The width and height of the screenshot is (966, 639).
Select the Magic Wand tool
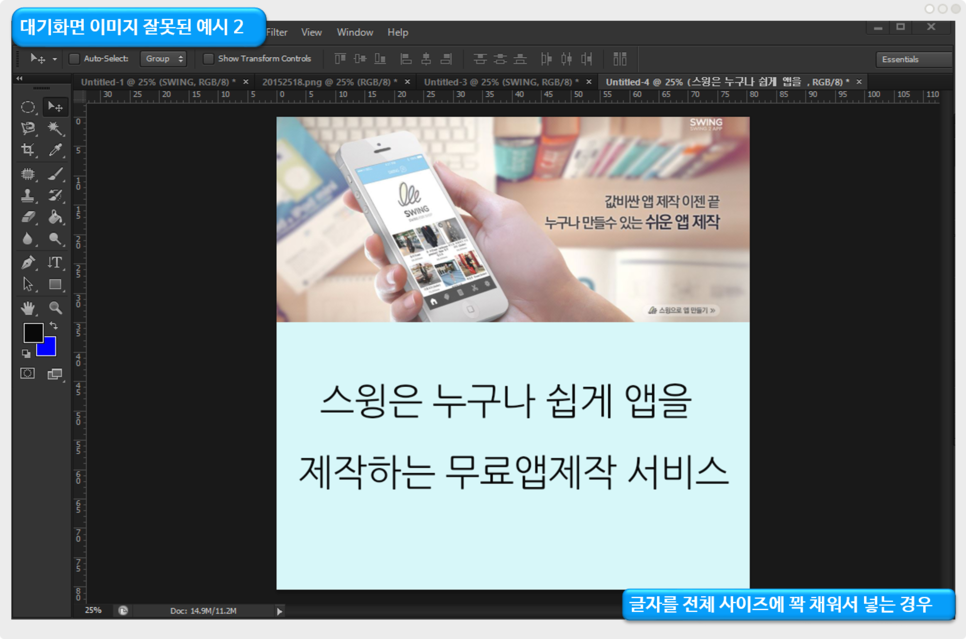[x=56, y=129]
